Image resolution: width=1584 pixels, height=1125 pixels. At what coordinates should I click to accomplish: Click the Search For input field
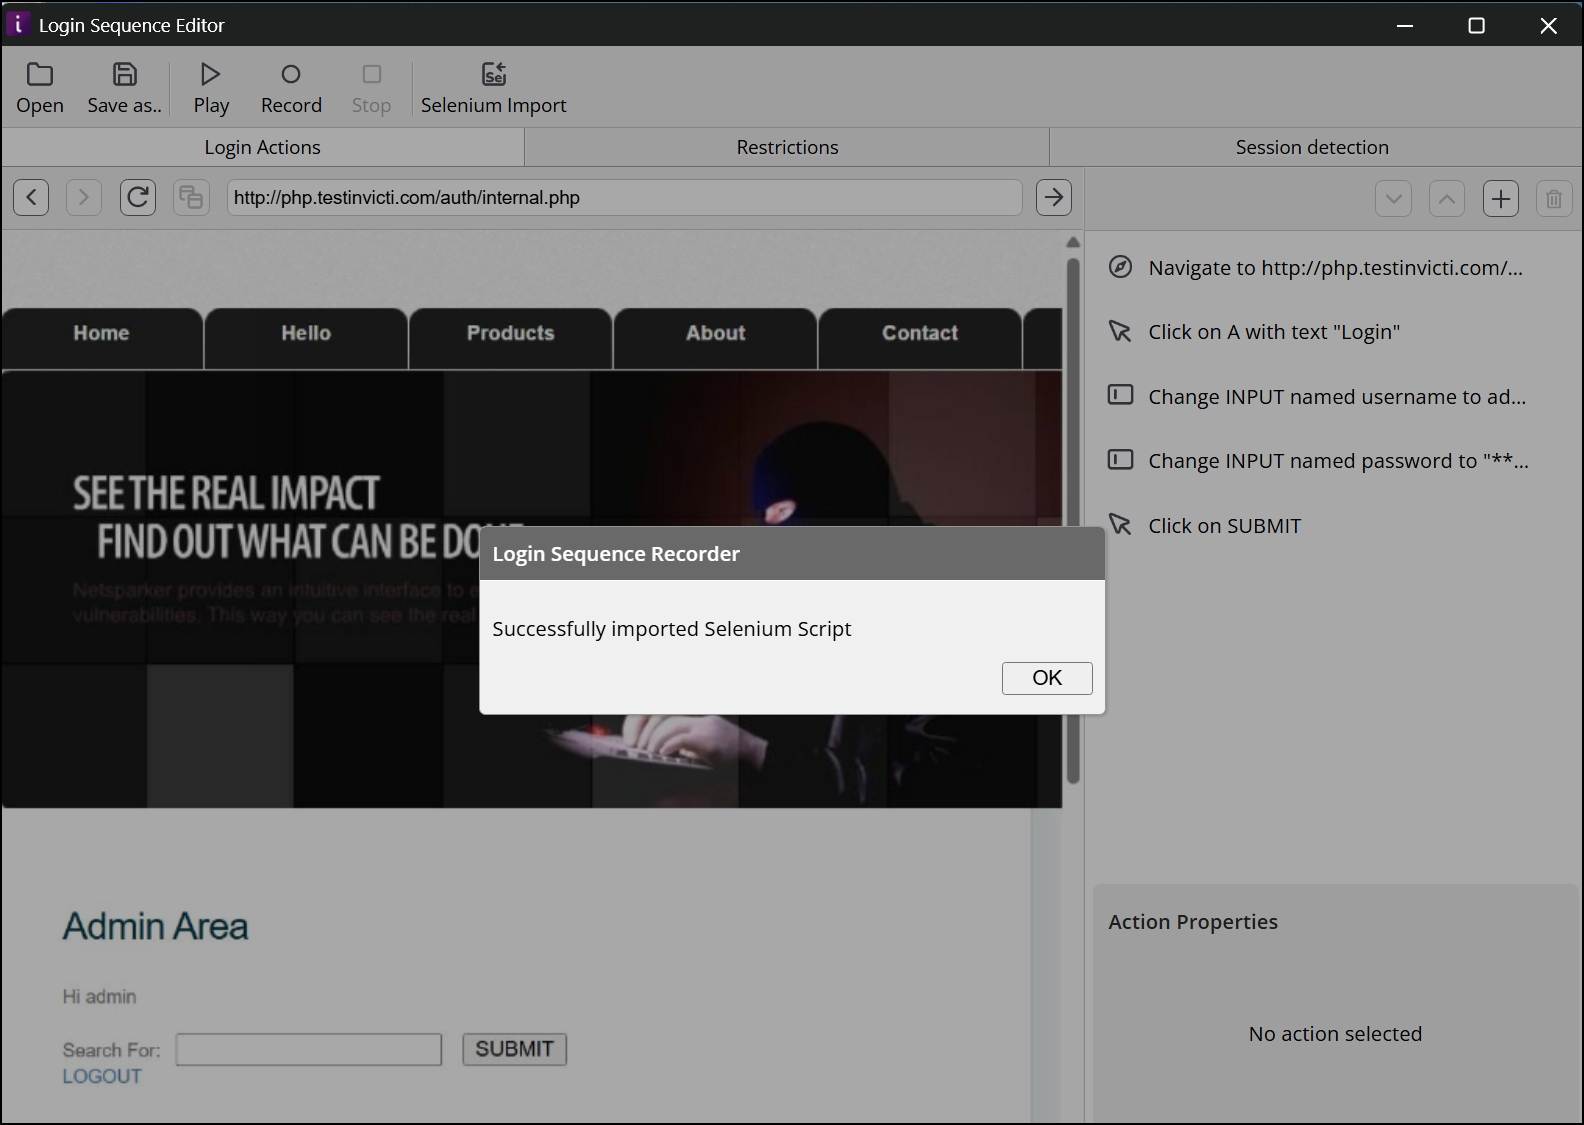[309, 1050]
